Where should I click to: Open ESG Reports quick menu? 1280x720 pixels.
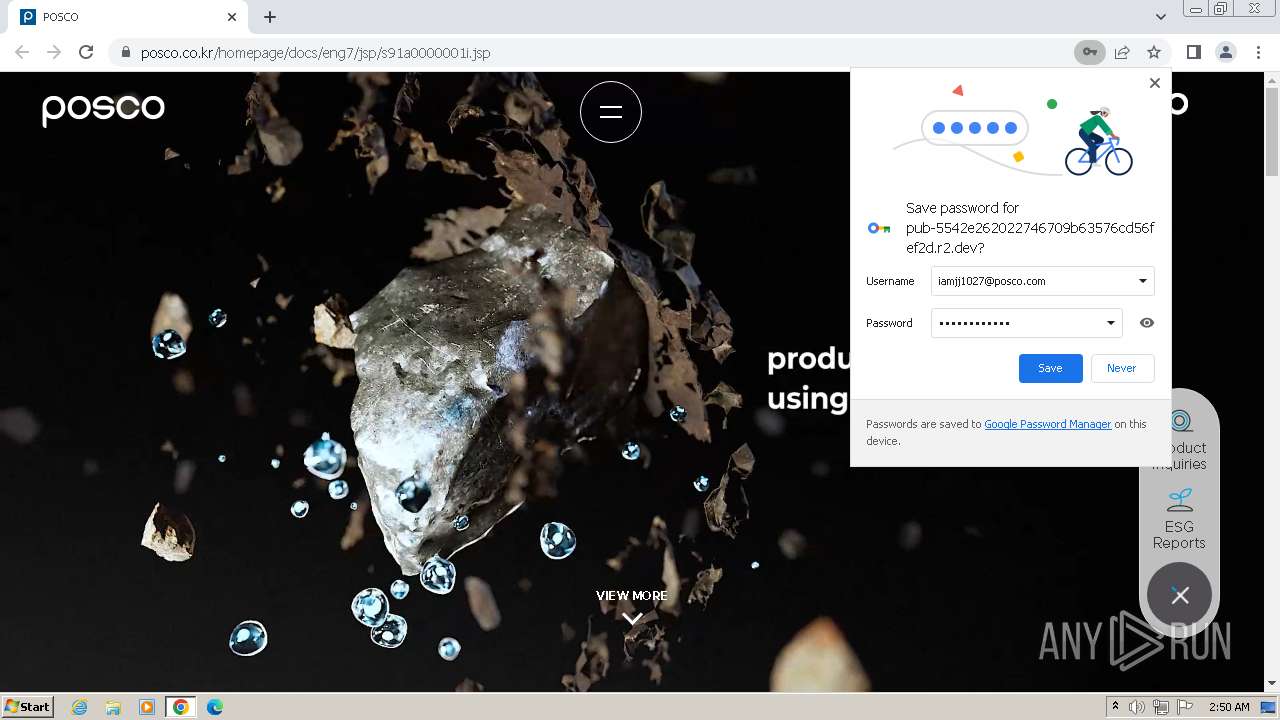[x=1179, y=519]
